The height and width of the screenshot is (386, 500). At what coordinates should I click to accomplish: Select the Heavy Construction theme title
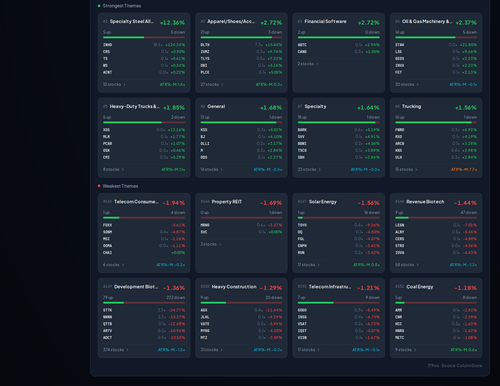point(234,287)
